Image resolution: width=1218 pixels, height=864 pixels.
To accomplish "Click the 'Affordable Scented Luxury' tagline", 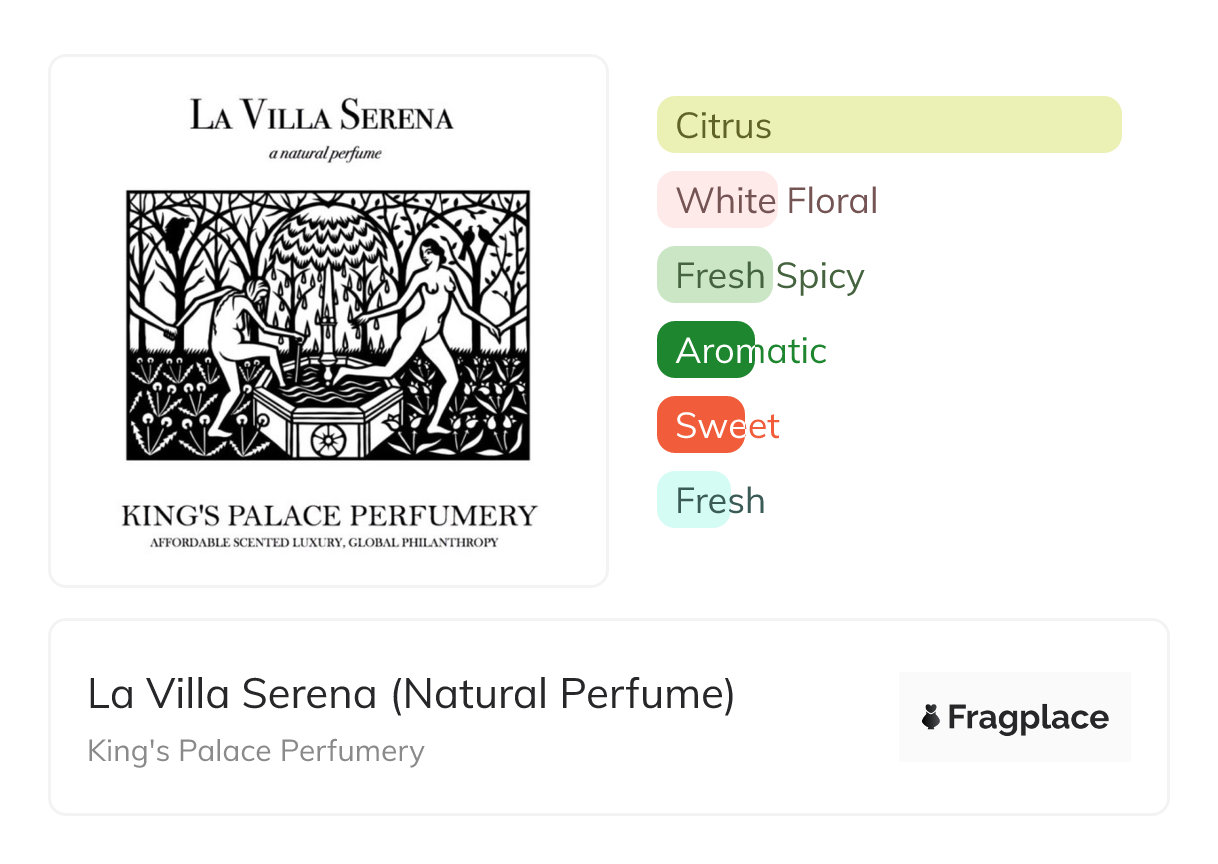I will pos(324,543).
